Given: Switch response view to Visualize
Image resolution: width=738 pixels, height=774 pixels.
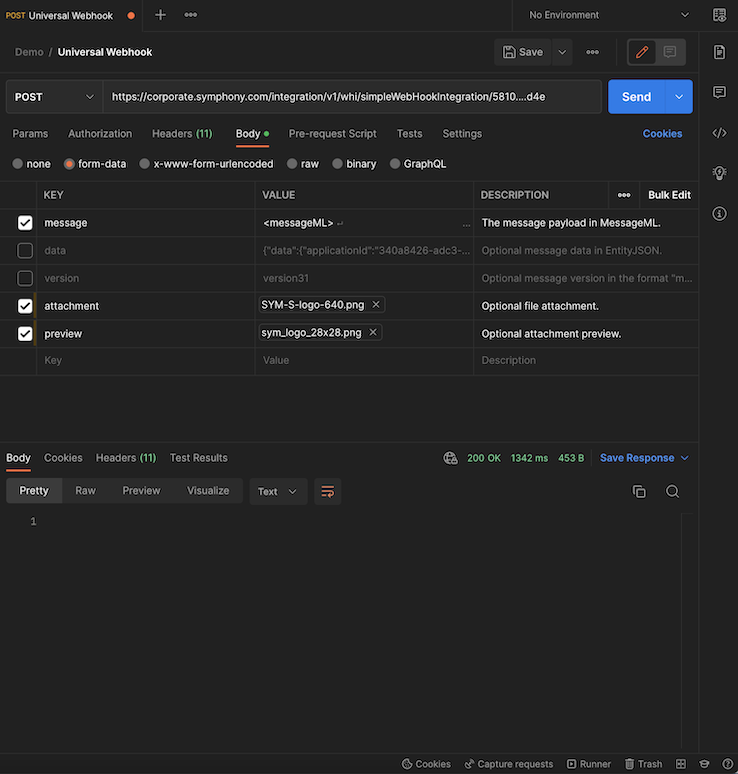Looking at the screenshot, I should click(x=208, y=491).
